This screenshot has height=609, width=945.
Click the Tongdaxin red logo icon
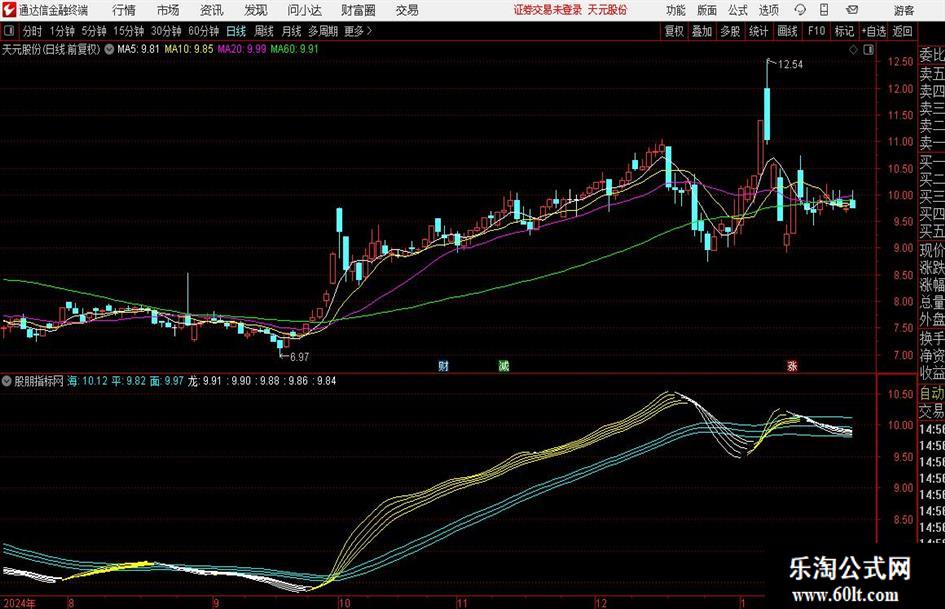tap(9, 10)
